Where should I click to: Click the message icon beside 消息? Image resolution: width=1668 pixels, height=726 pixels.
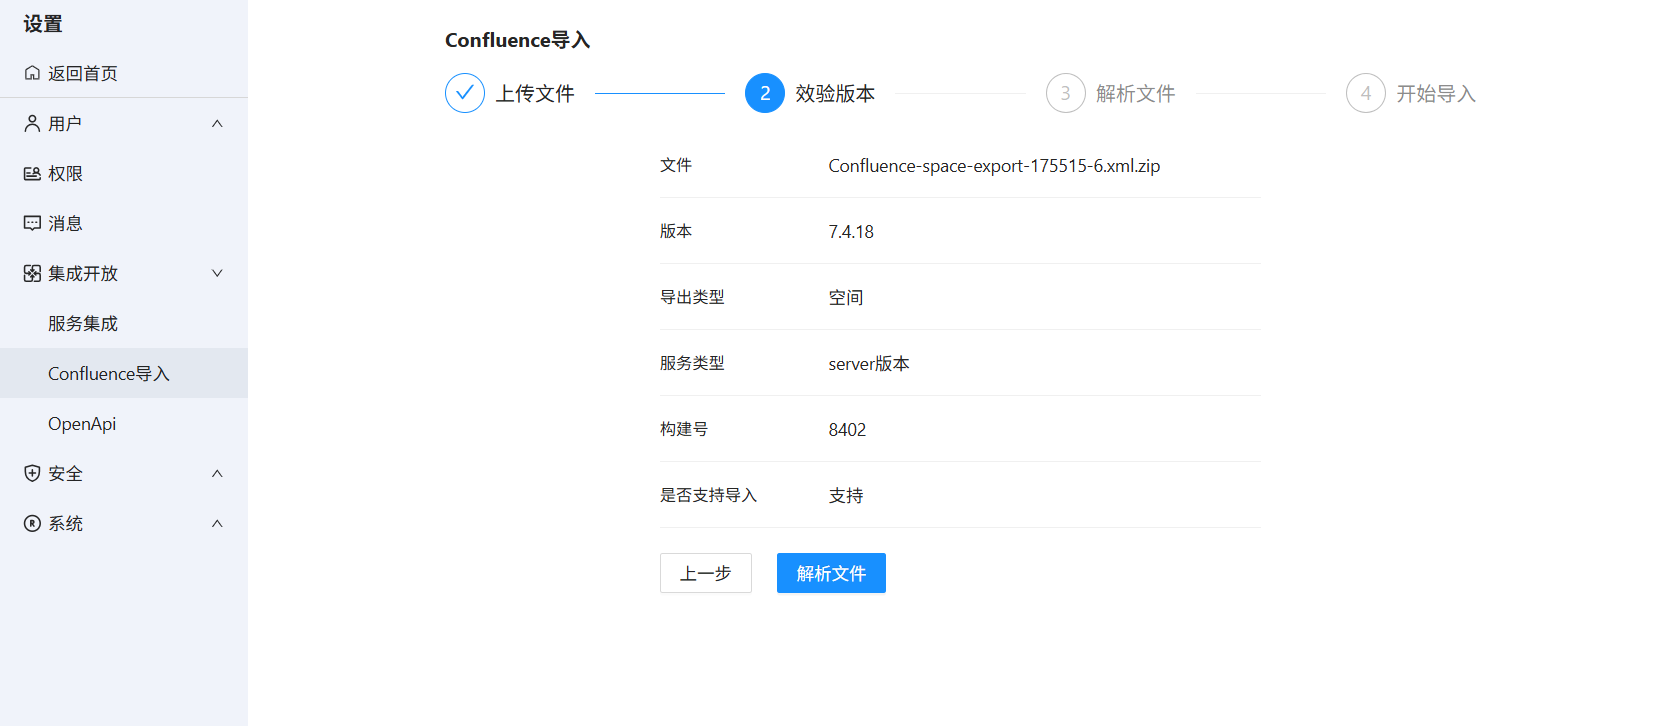tap(32, 223)
